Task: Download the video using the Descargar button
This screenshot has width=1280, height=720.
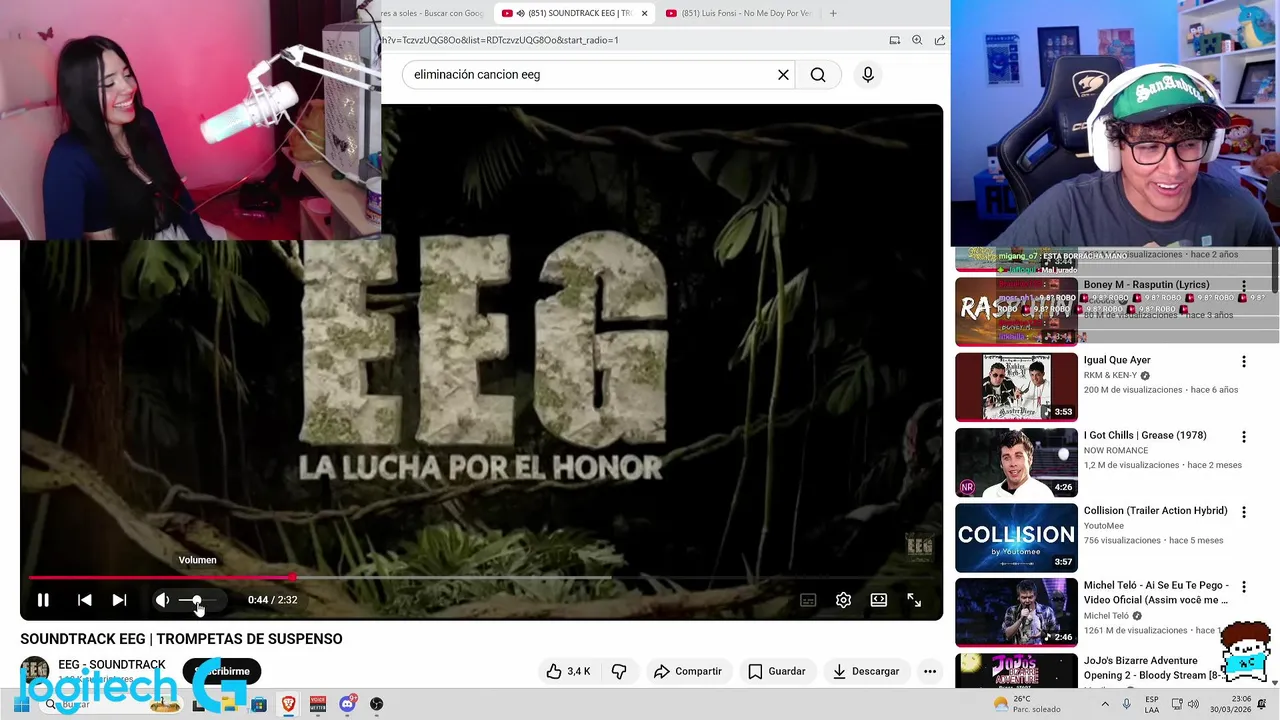Action: click(865, 671)
